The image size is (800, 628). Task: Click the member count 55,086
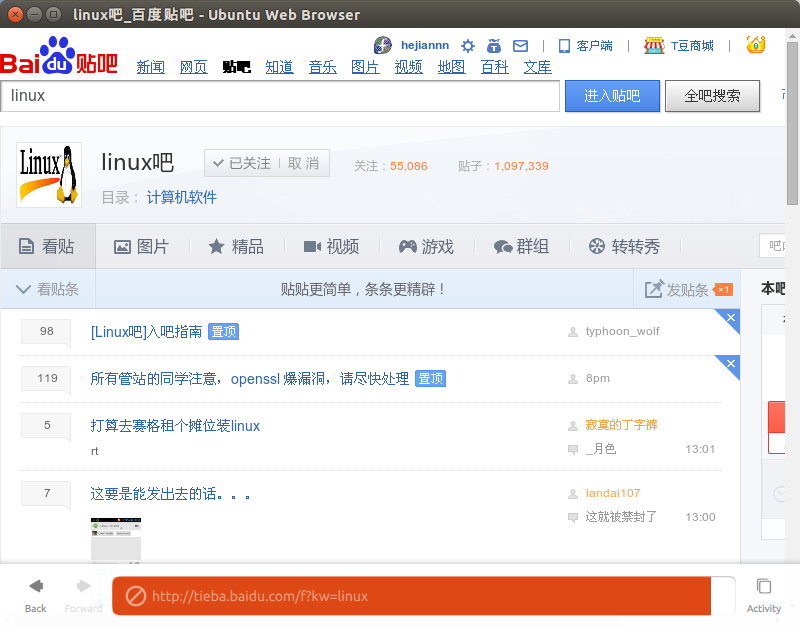tap(409, 166)
